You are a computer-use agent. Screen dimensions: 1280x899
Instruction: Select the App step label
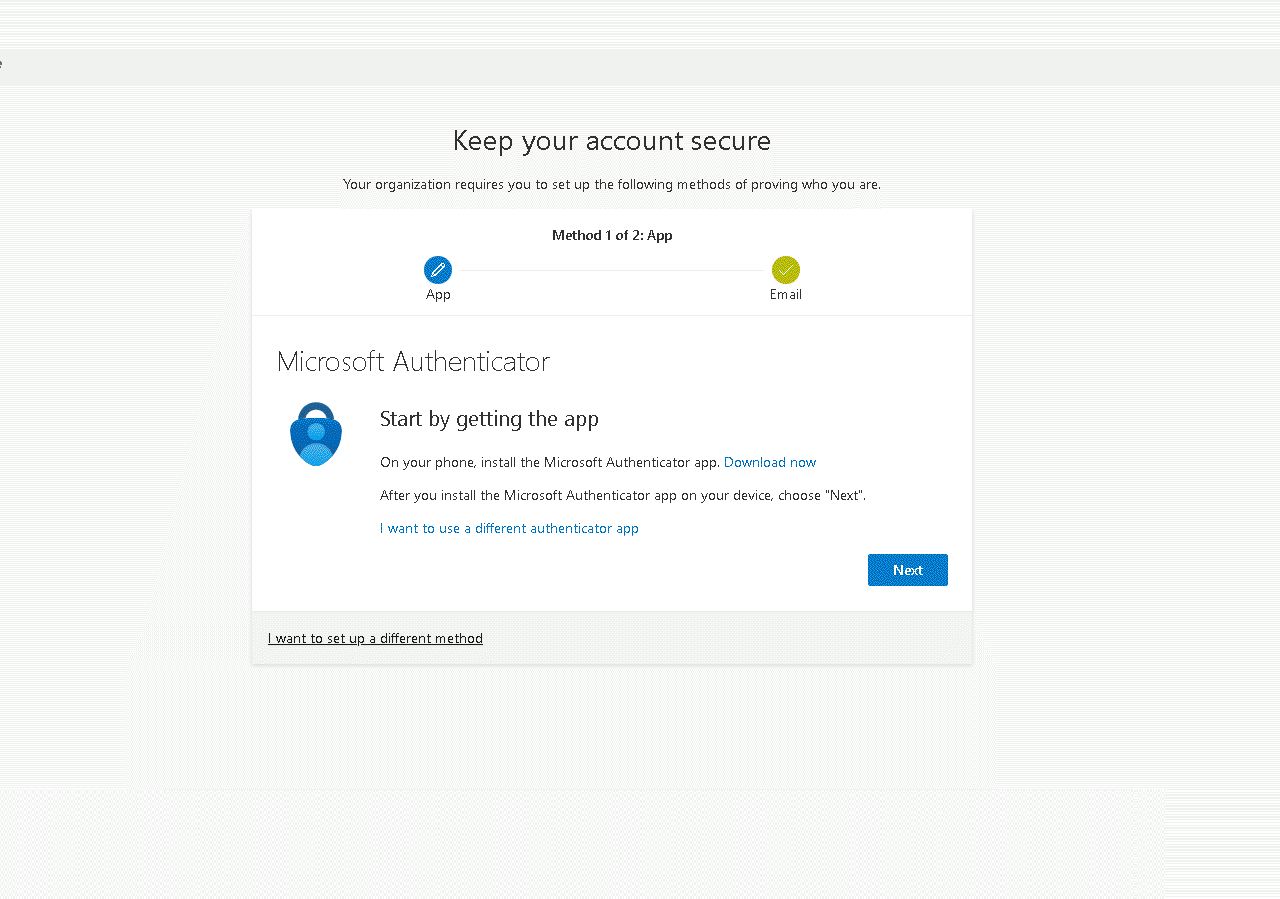[438, 295]
